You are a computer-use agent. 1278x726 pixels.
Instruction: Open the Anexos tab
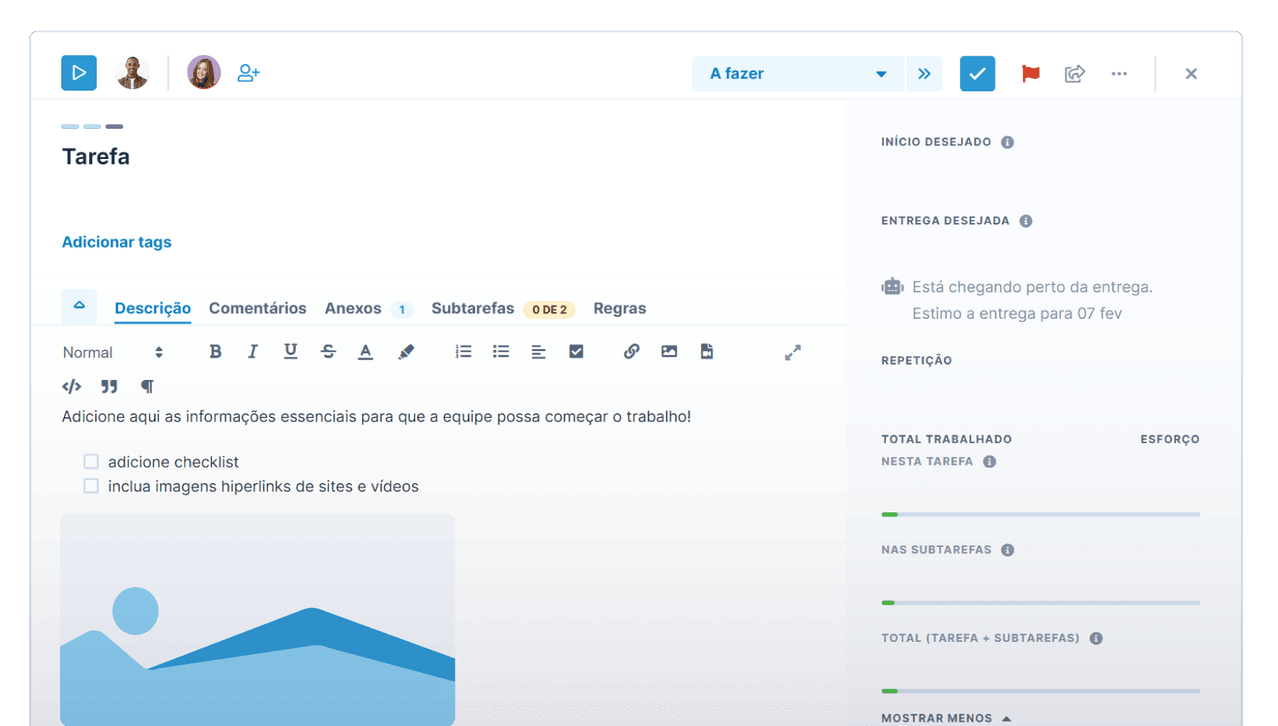pyautogui.click(x=353, y=308)
